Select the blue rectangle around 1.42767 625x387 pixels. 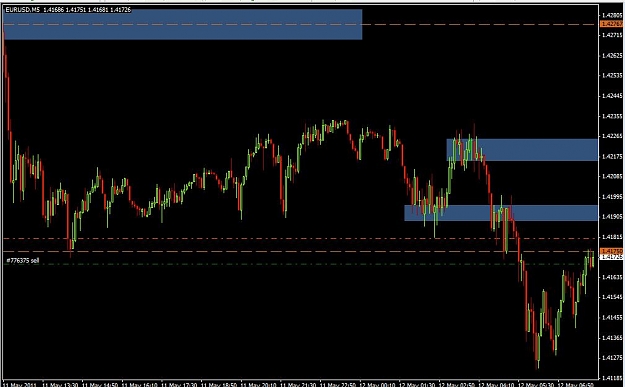click(183, 24)
